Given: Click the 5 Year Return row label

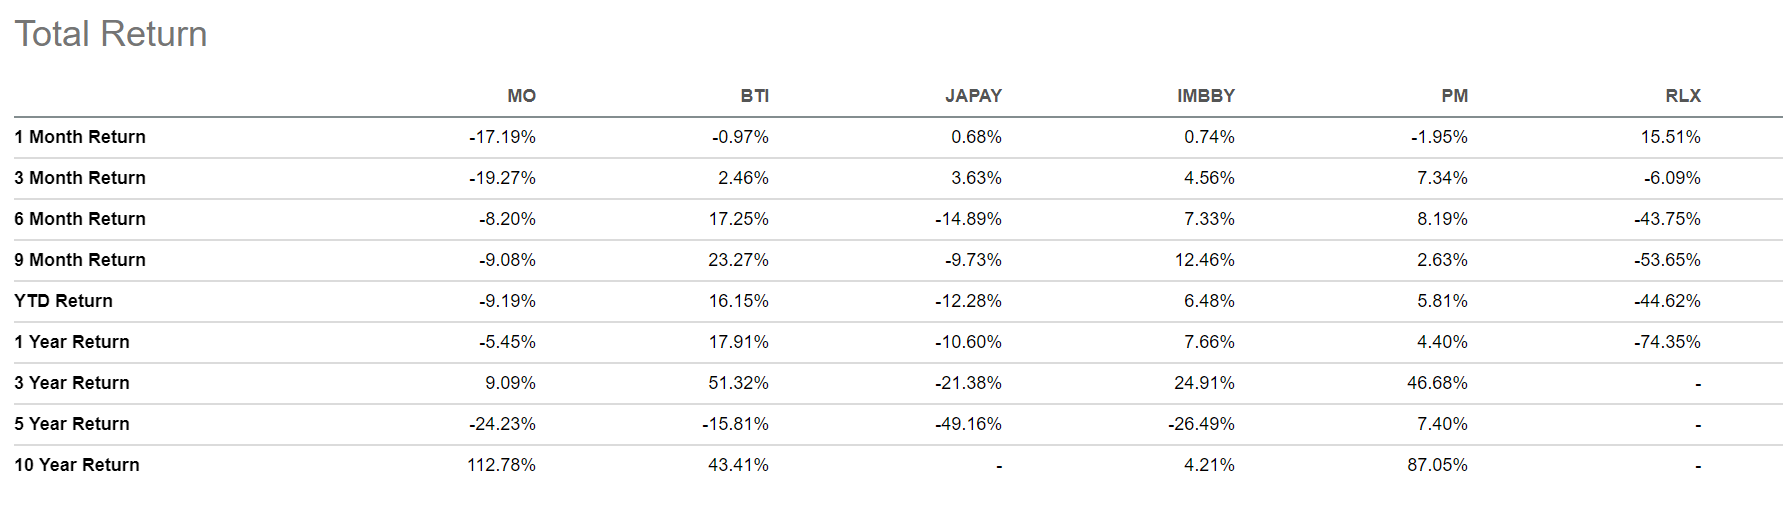Looking at the screenshot, I should pyautogui.click(x=72, y=424).
